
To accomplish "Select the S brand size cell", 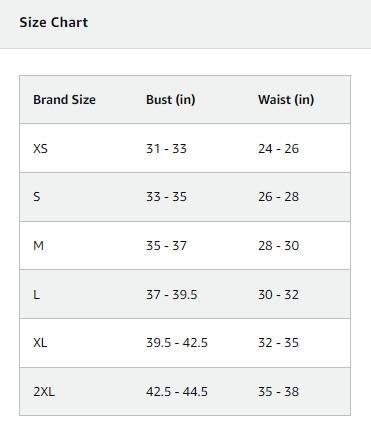I will 37,197.
